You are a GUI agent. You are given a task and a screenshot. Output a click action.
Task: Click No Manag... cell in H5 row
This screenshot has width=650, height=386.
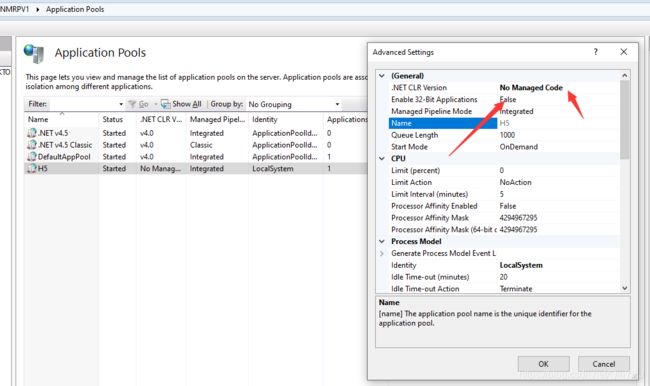click(x=160, y=169)
